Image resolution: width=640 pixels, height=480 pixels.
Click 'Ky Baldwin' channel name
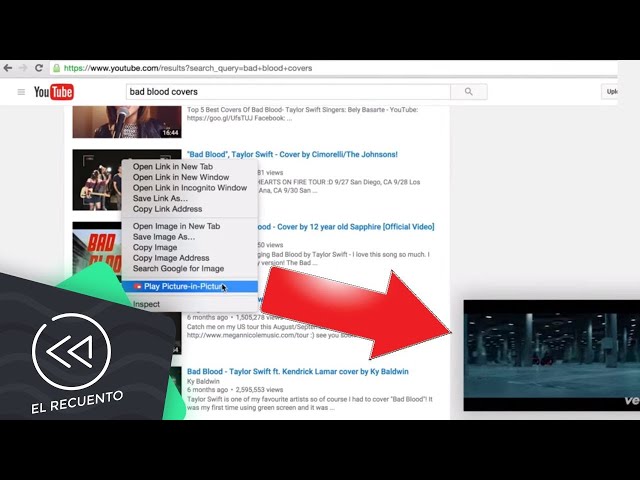tap(203, 381)
